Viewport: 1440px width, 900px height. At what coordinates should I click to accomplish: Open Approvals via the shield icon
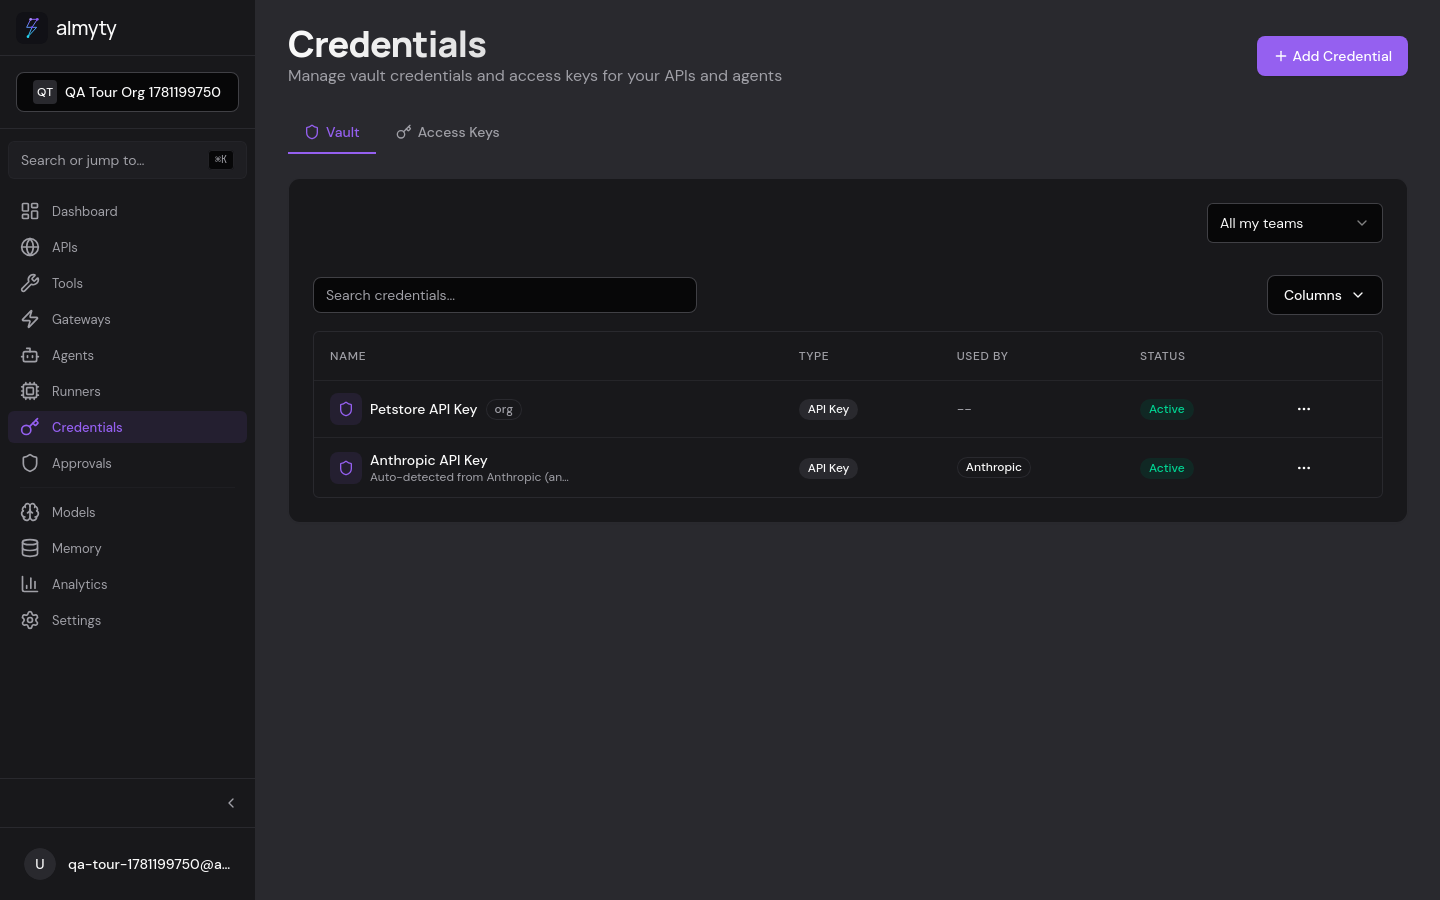[x=30, y=463]
